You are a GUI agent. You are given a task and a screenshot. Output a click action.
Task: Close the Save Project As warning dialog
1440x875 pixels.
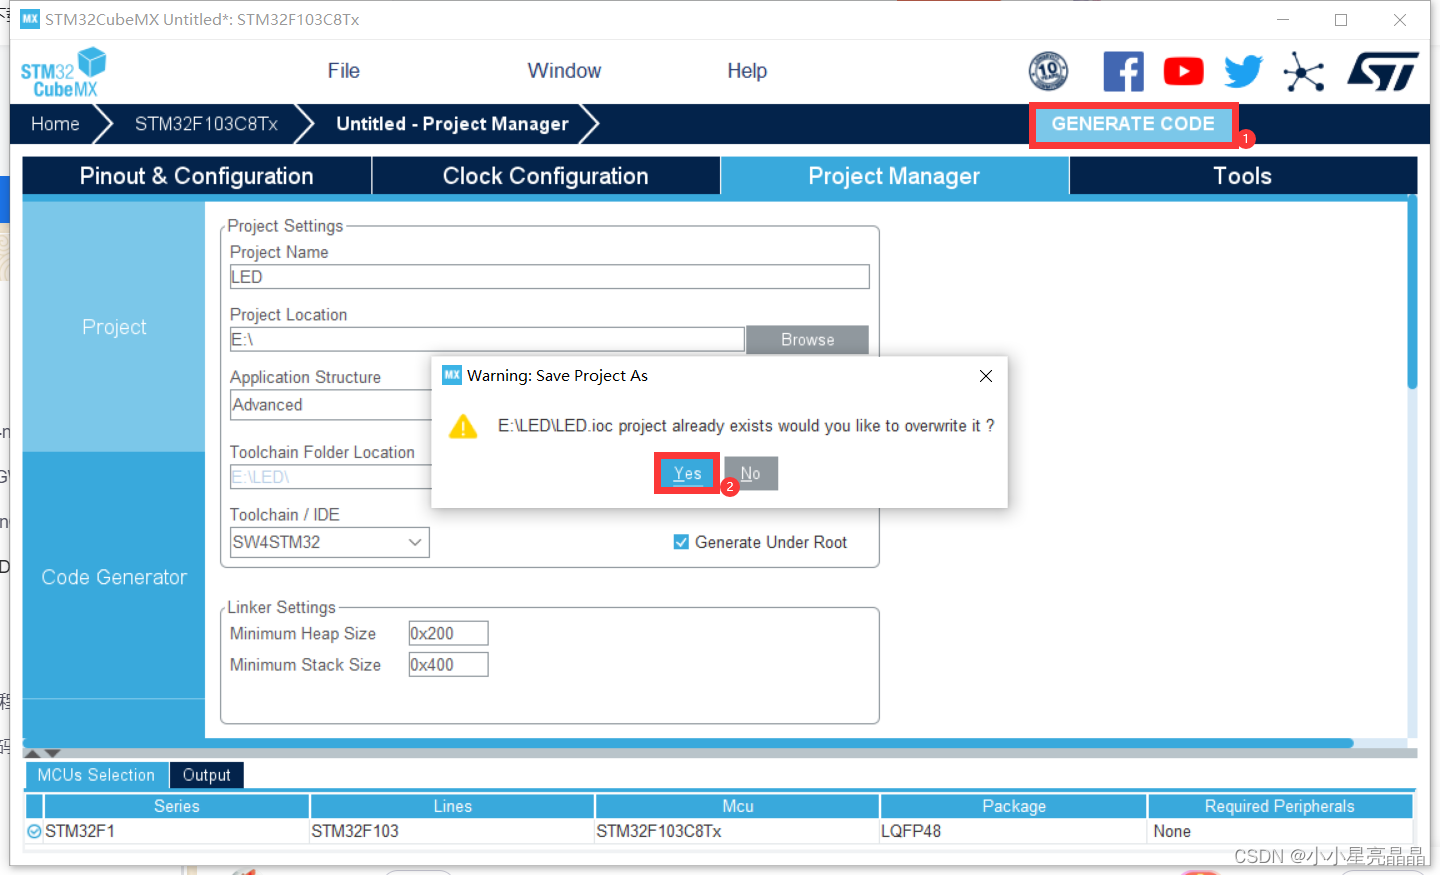(986, 376)
